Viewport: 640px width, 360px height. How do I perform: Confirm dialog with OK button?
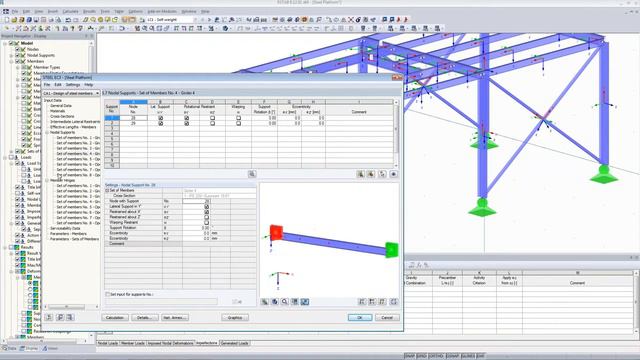[x=360, y=318]
